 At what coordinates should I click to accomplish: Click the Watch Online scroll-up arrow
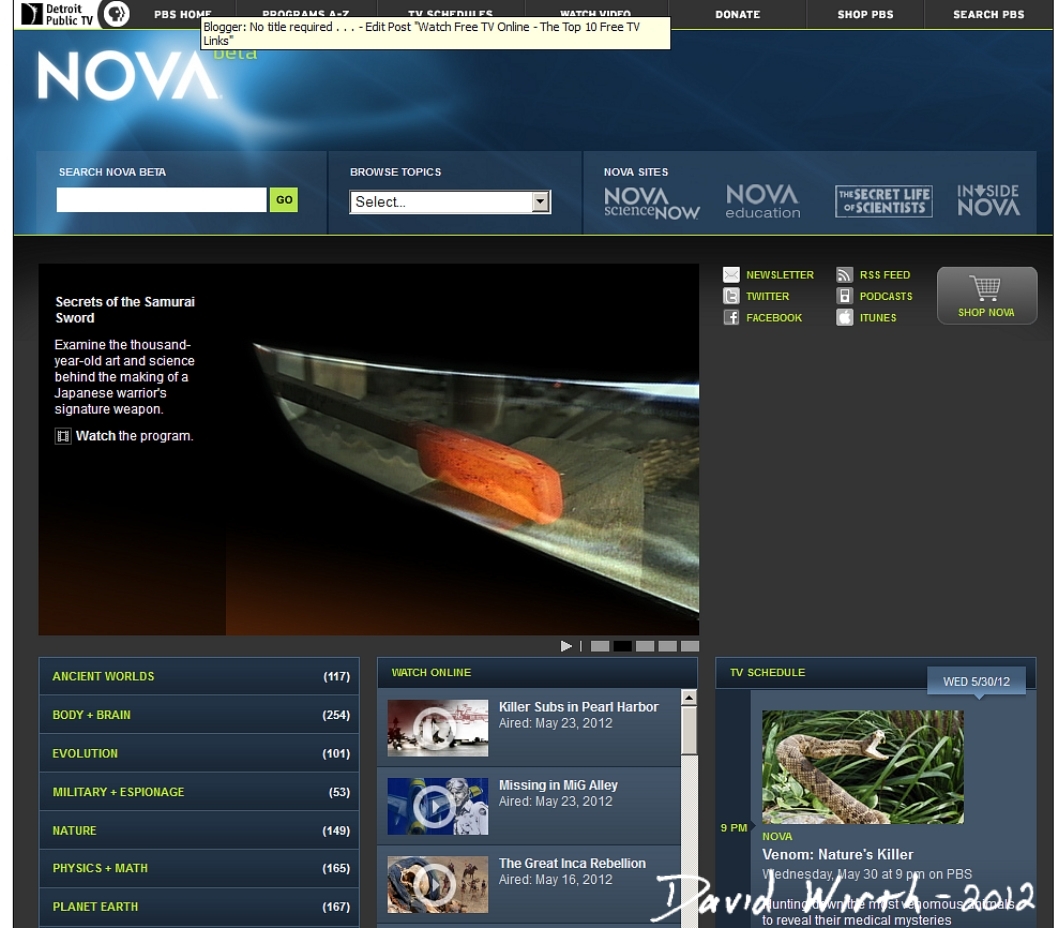(x=688, y=697)
